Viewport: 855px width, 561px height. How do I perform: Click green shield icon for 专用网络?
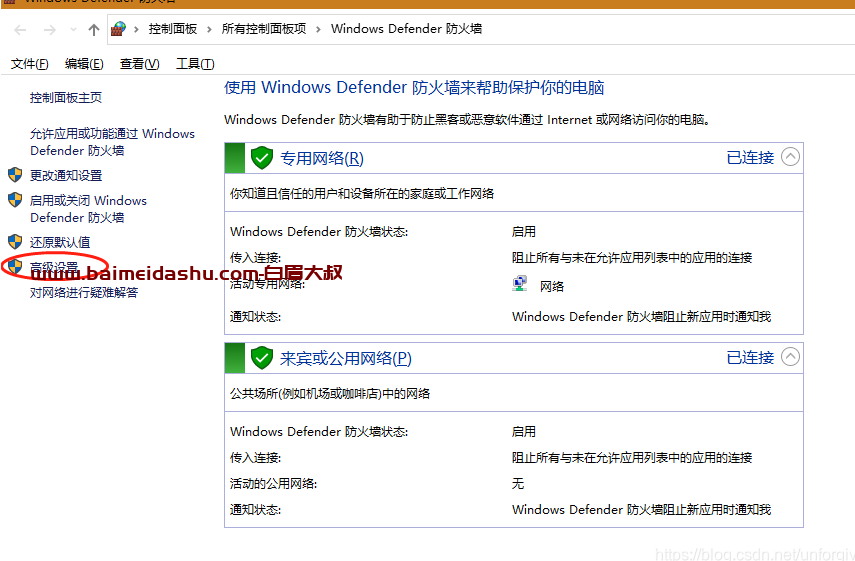click(x=262, y=158)
